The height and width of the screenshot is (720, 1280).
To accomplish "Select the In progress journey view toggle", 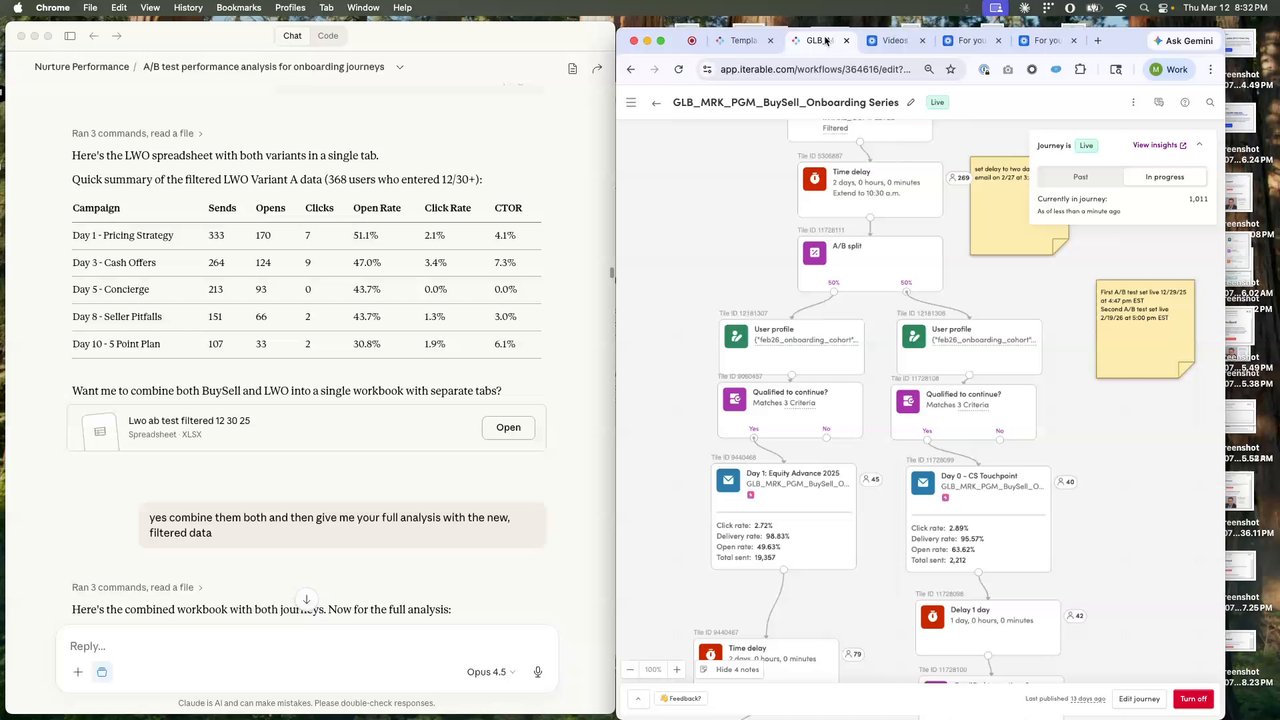I will click(x=1164, y=177).
